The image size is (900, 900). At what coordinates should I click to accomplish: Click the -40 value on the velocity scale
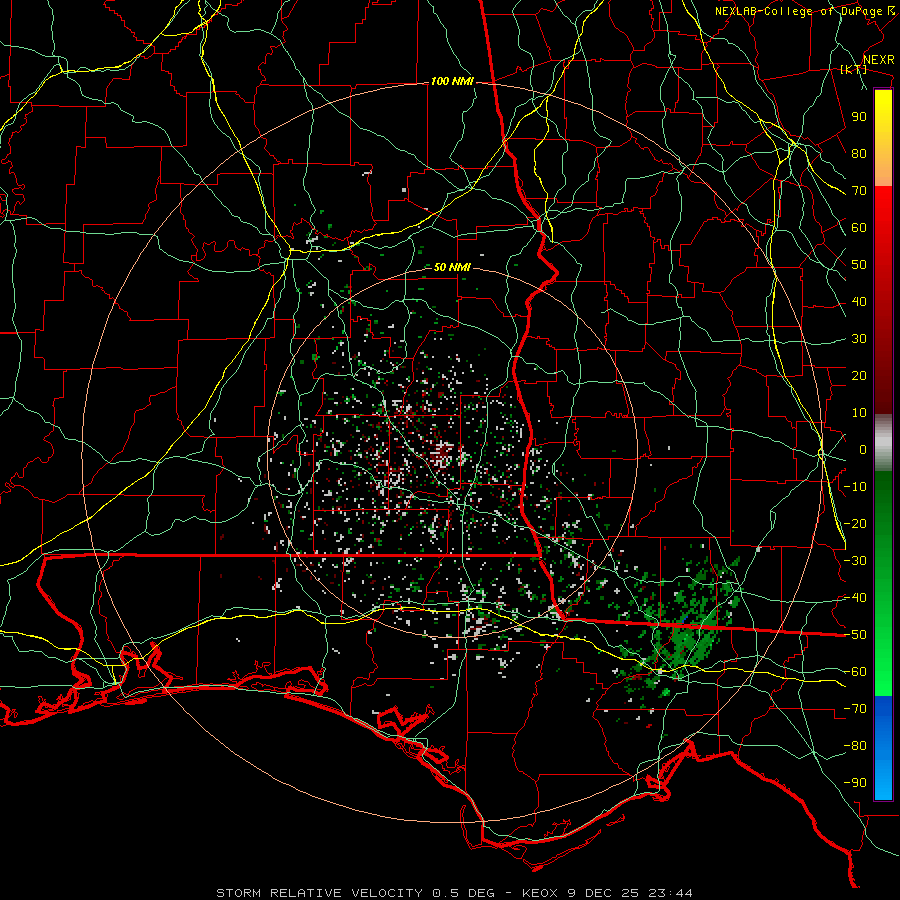(855, 598)
